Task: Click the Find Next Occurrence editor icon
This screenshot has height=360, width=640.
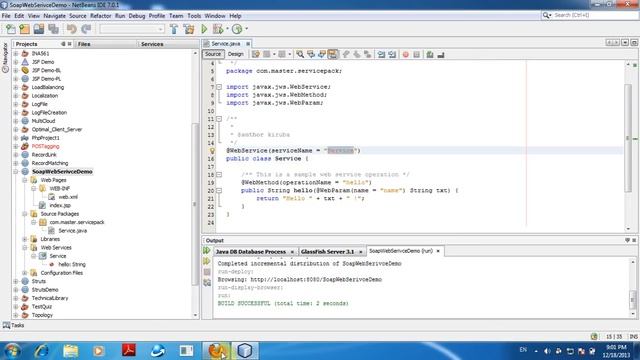Action: (322, 54)
